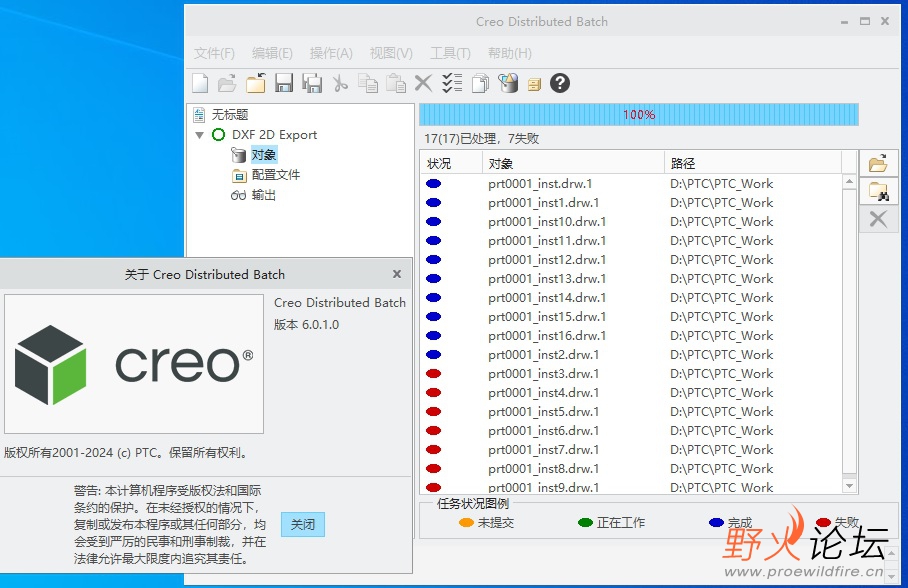Viewport: 908px width, 588px height.
Task: Select row prt0001_inst2.drw.1
Action: (x=631, y=355)
